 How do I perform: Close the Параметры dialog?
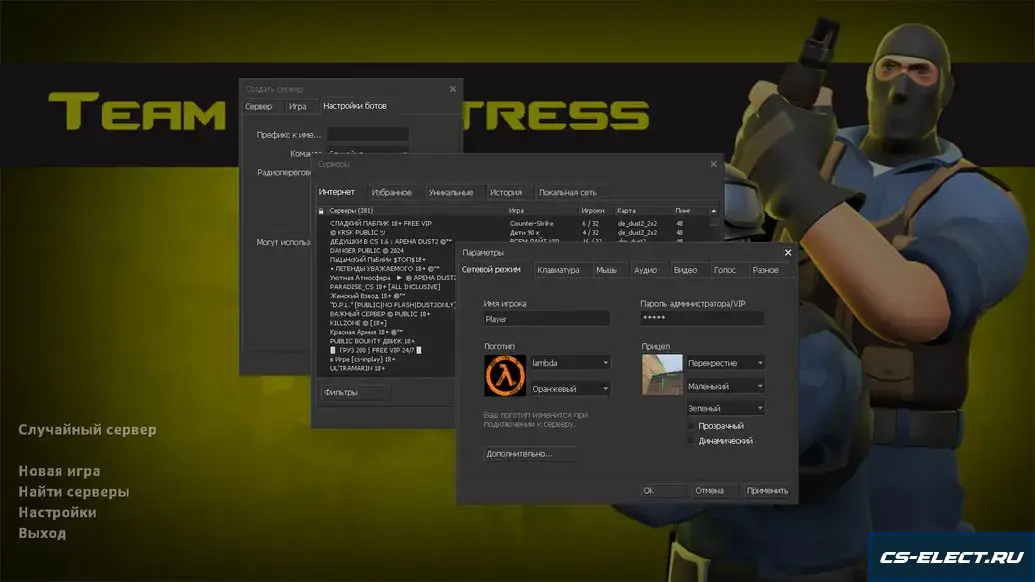tap(787, 253)
